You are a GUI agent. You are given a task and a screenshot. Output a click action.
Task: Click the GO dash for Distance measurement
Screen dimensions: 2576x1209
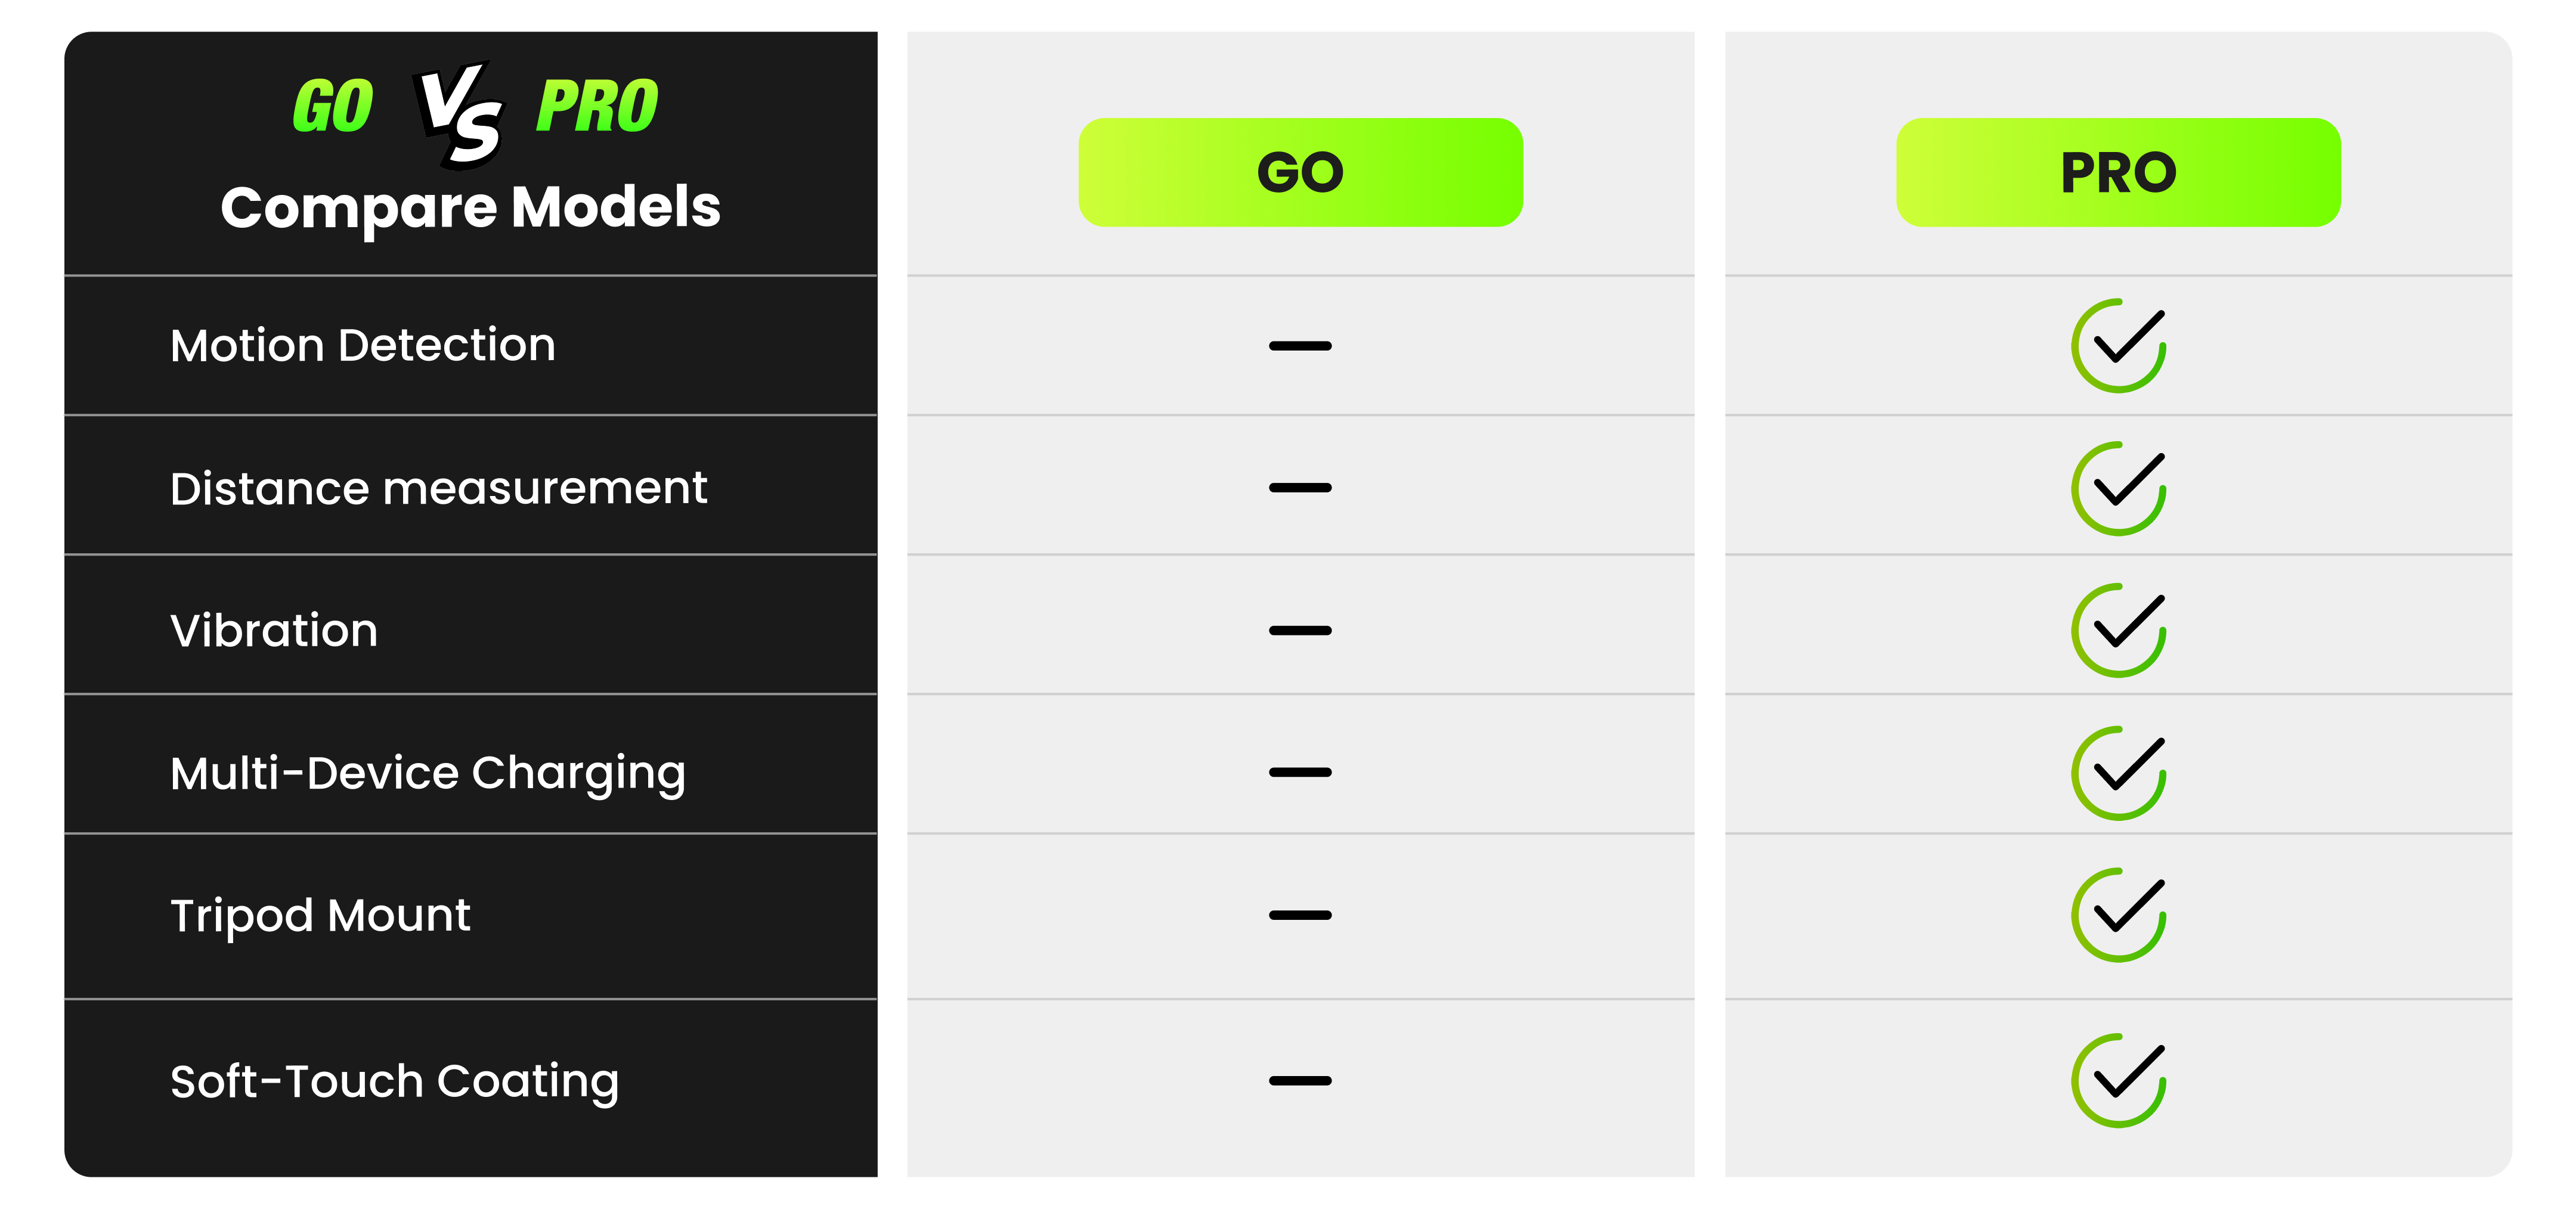(x=1300, y=488)
